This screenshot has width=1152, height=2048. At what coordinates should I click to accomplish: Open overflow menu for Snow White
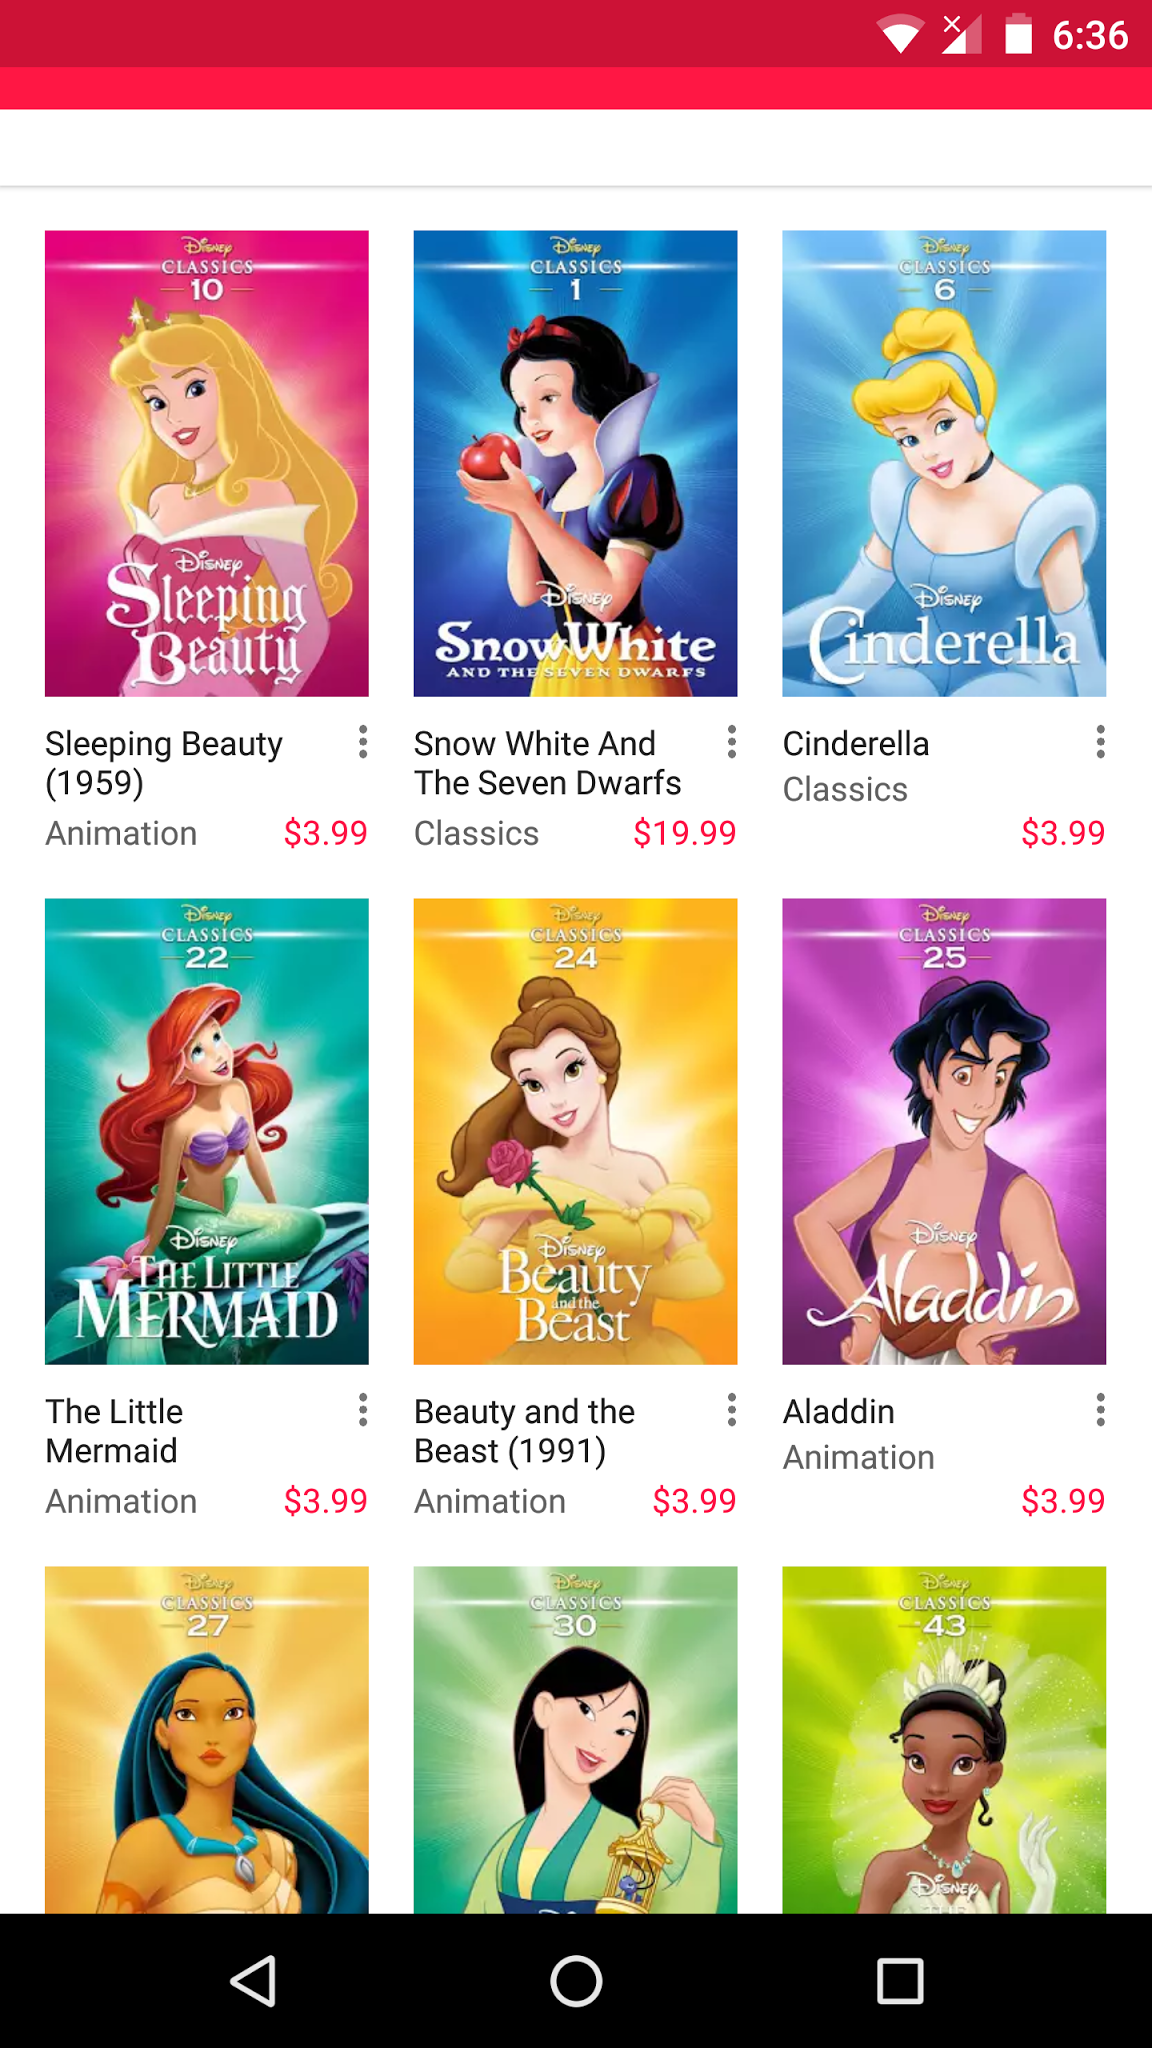coord(732,742)
